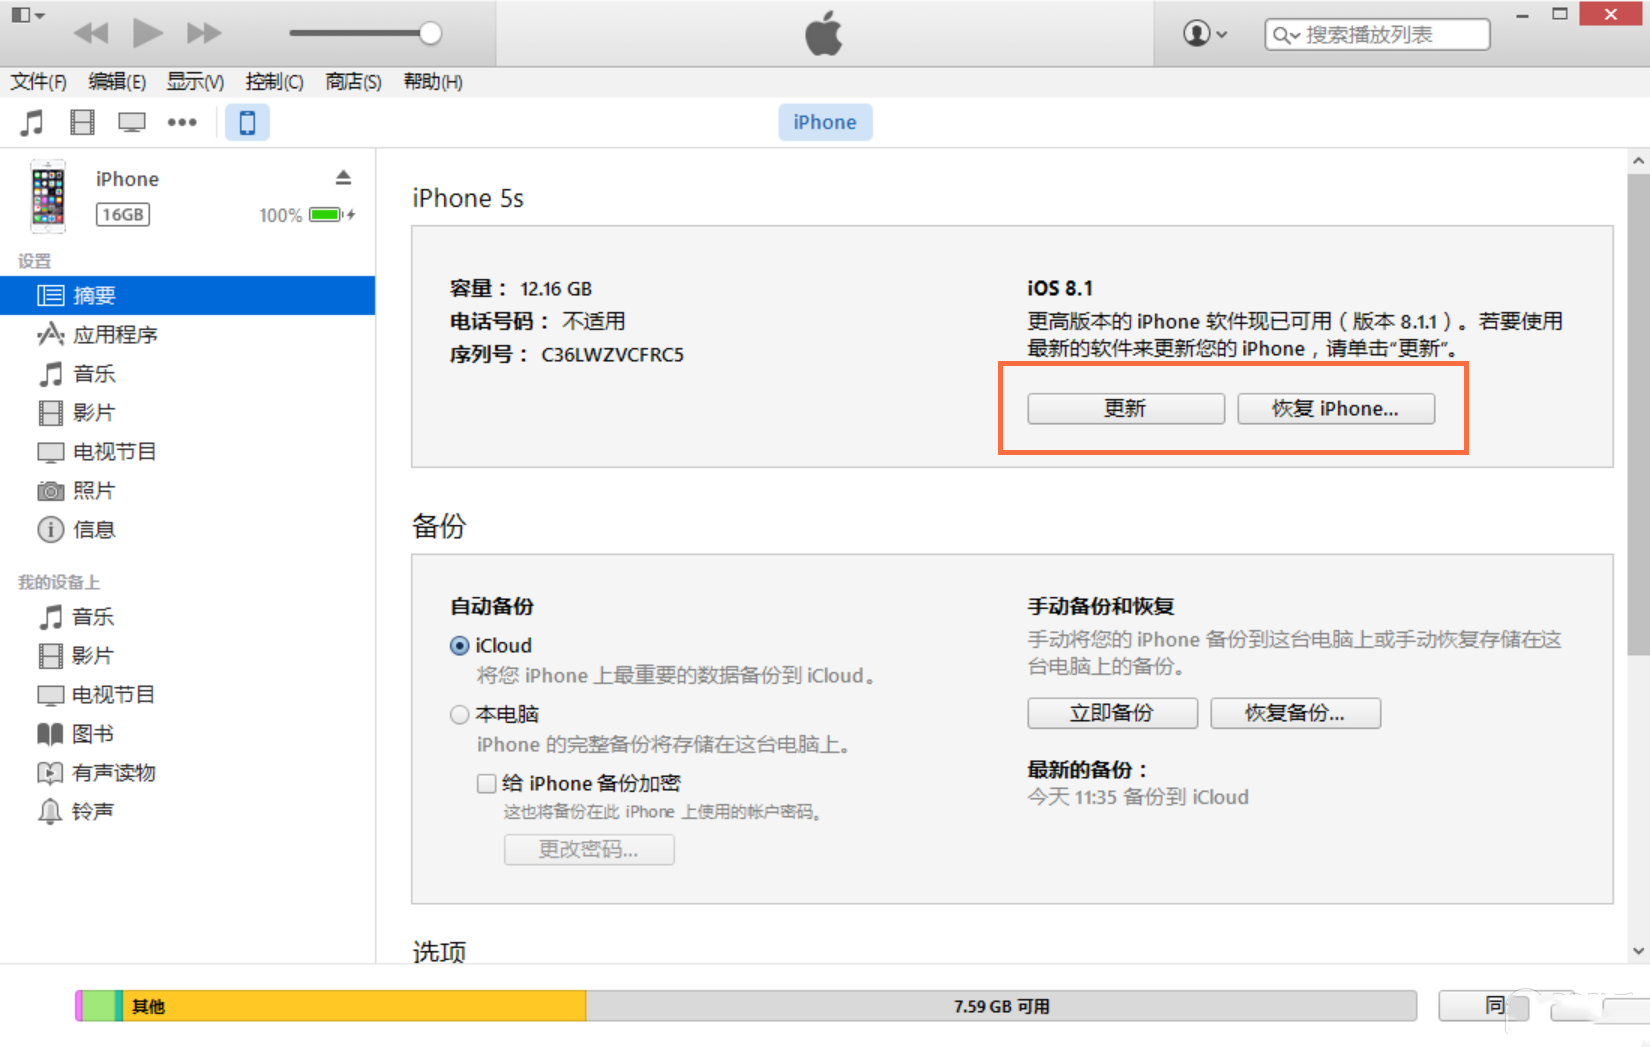Click the iPhone device thumbnail image
Image resolution: width=1650 pixels, height=1047 pixels.
click(48, 196)
